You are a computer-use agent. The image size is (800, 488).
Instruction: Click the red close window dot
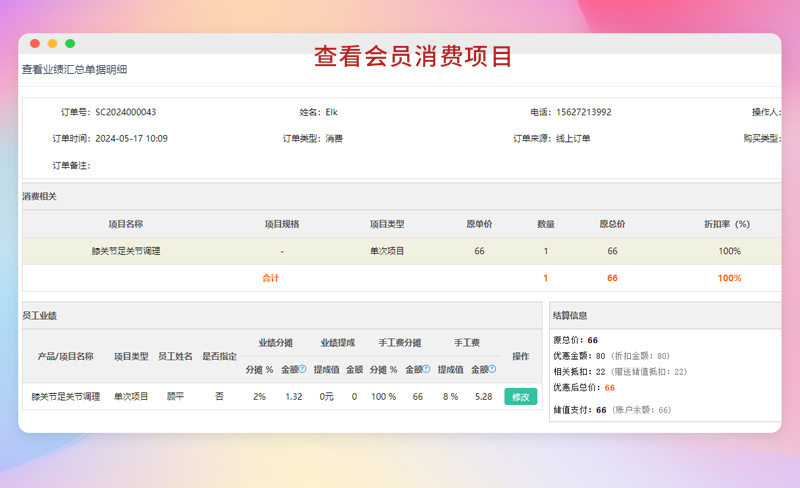pos(35,43)
